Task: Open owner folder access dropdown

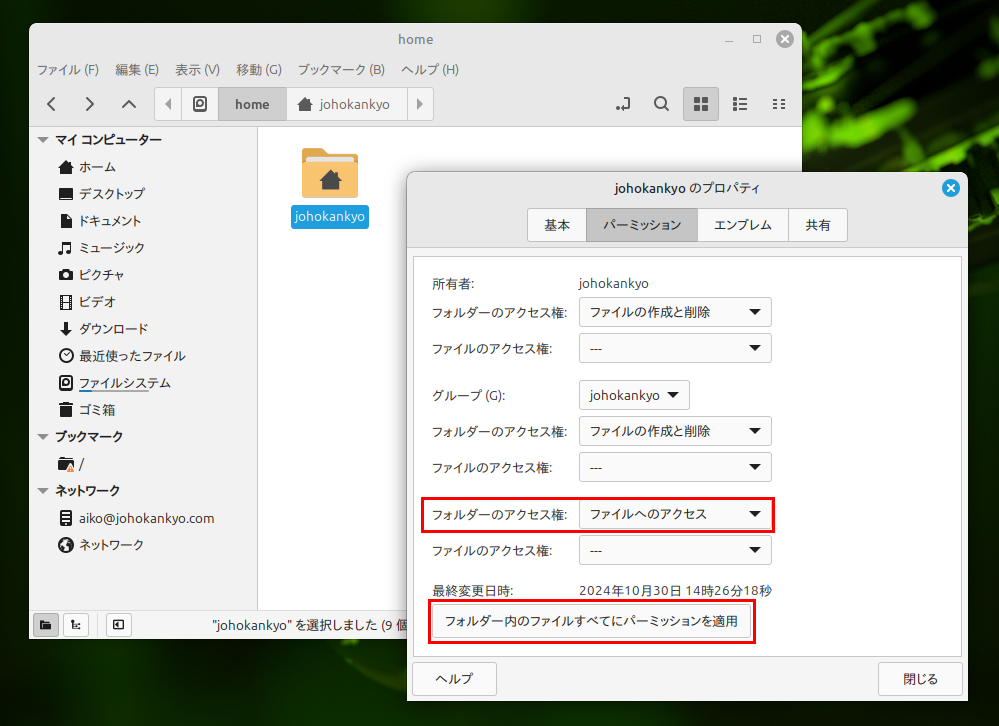Action: 675,312
